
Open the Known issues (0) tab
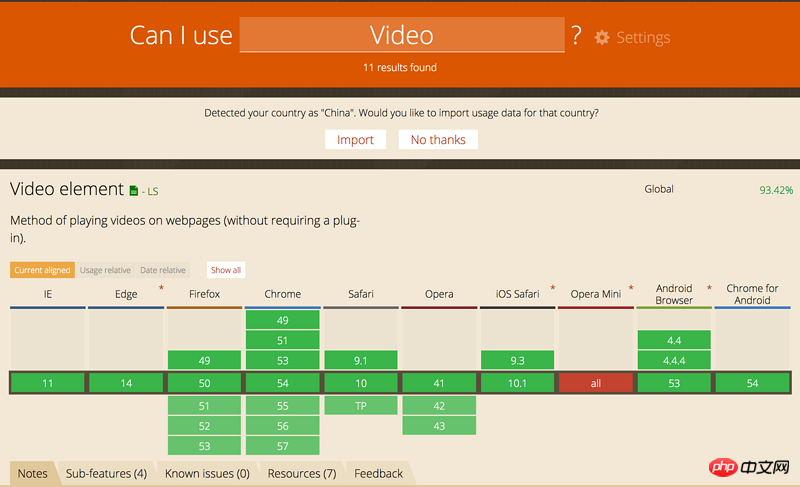click(x=206, y=473)
